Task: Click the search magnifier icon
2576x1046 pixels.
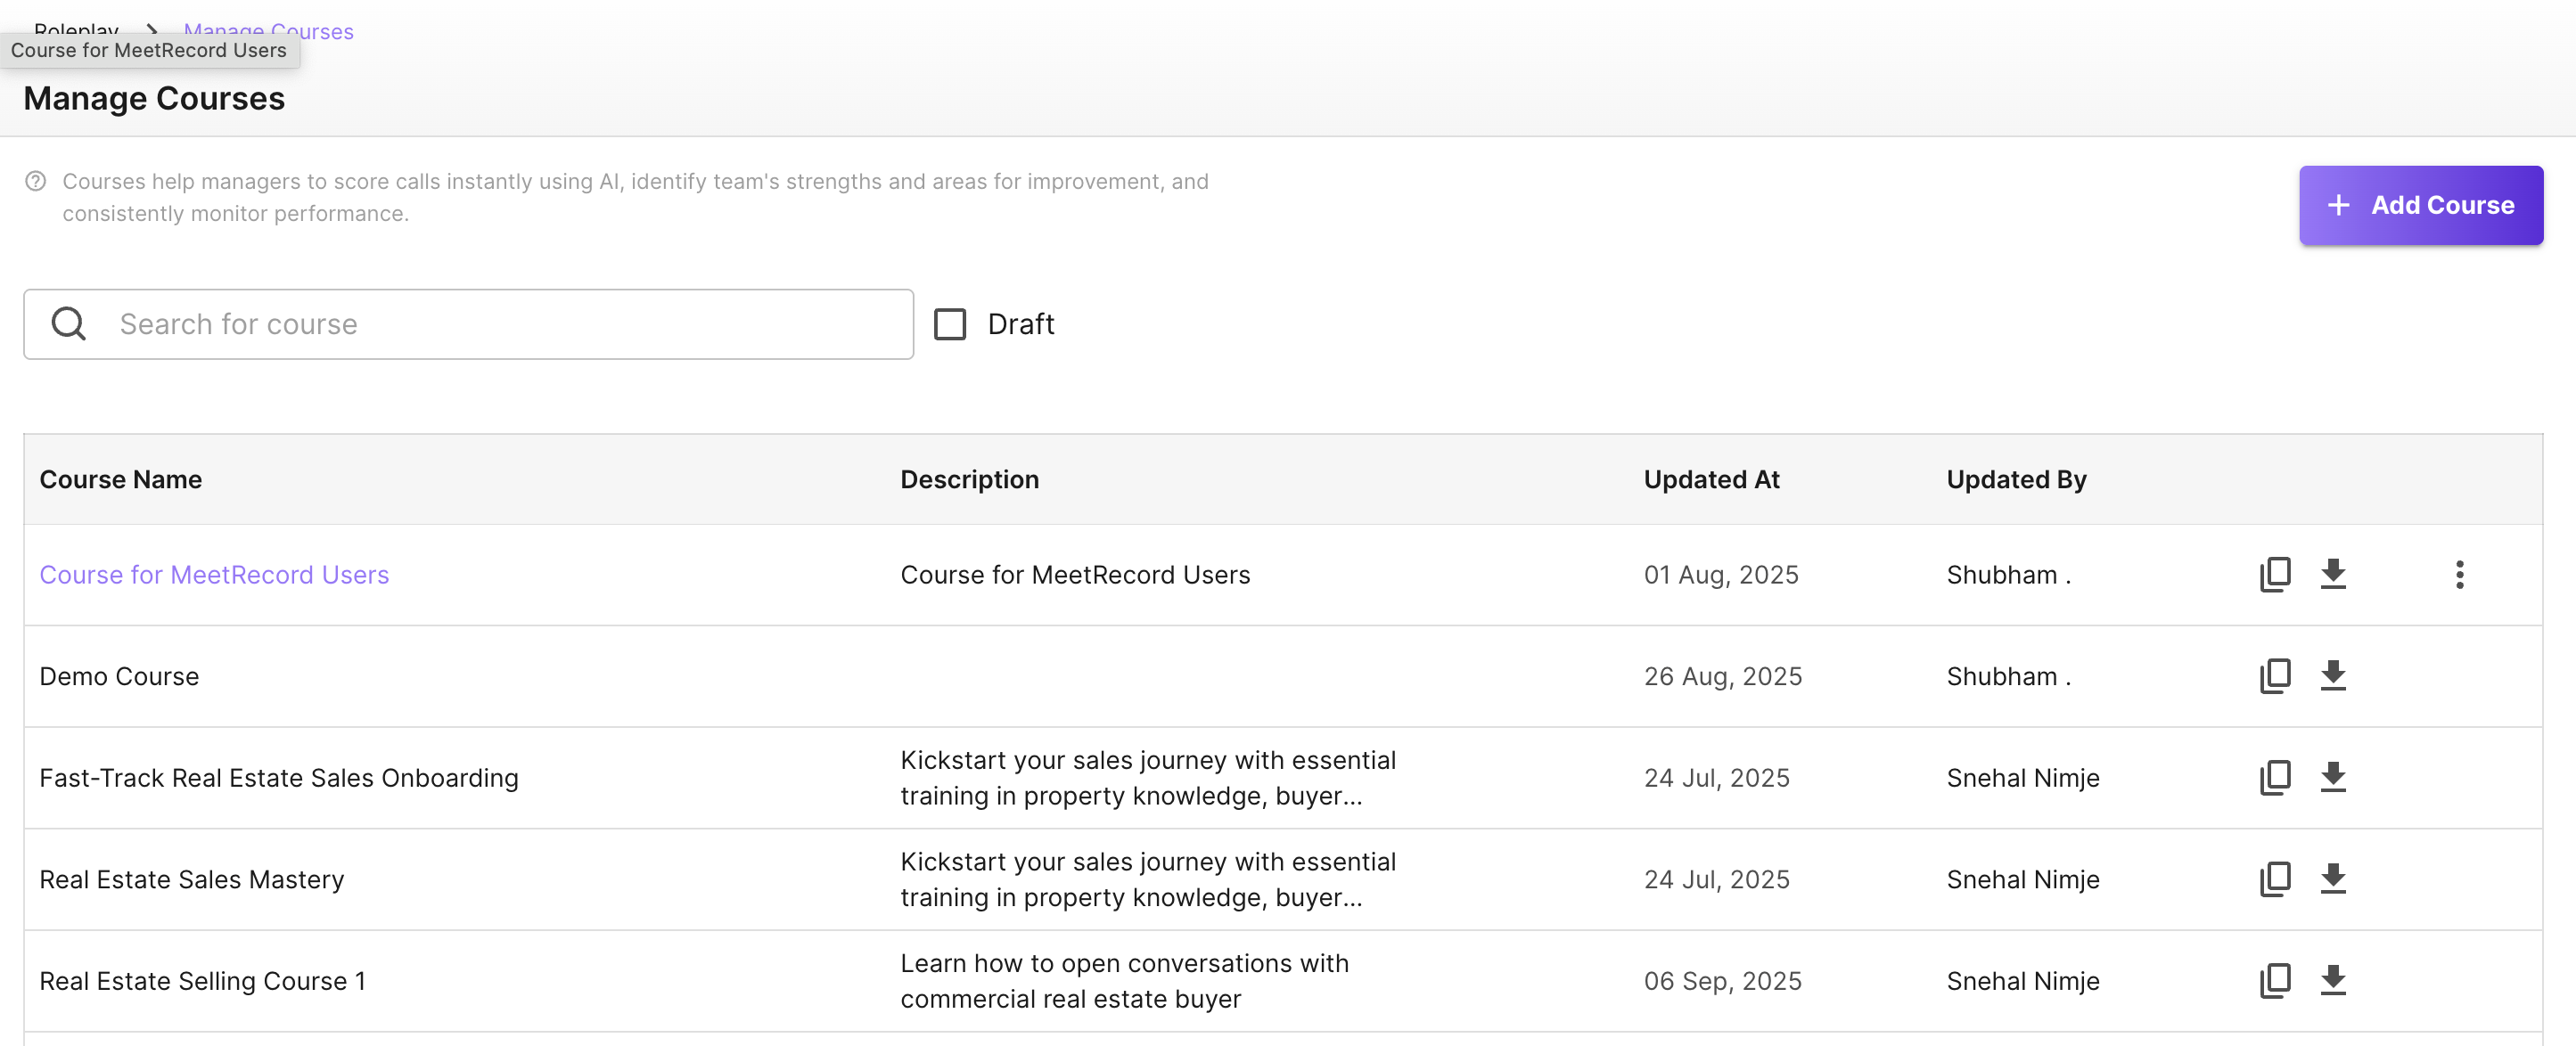Action: pos(69,324)
